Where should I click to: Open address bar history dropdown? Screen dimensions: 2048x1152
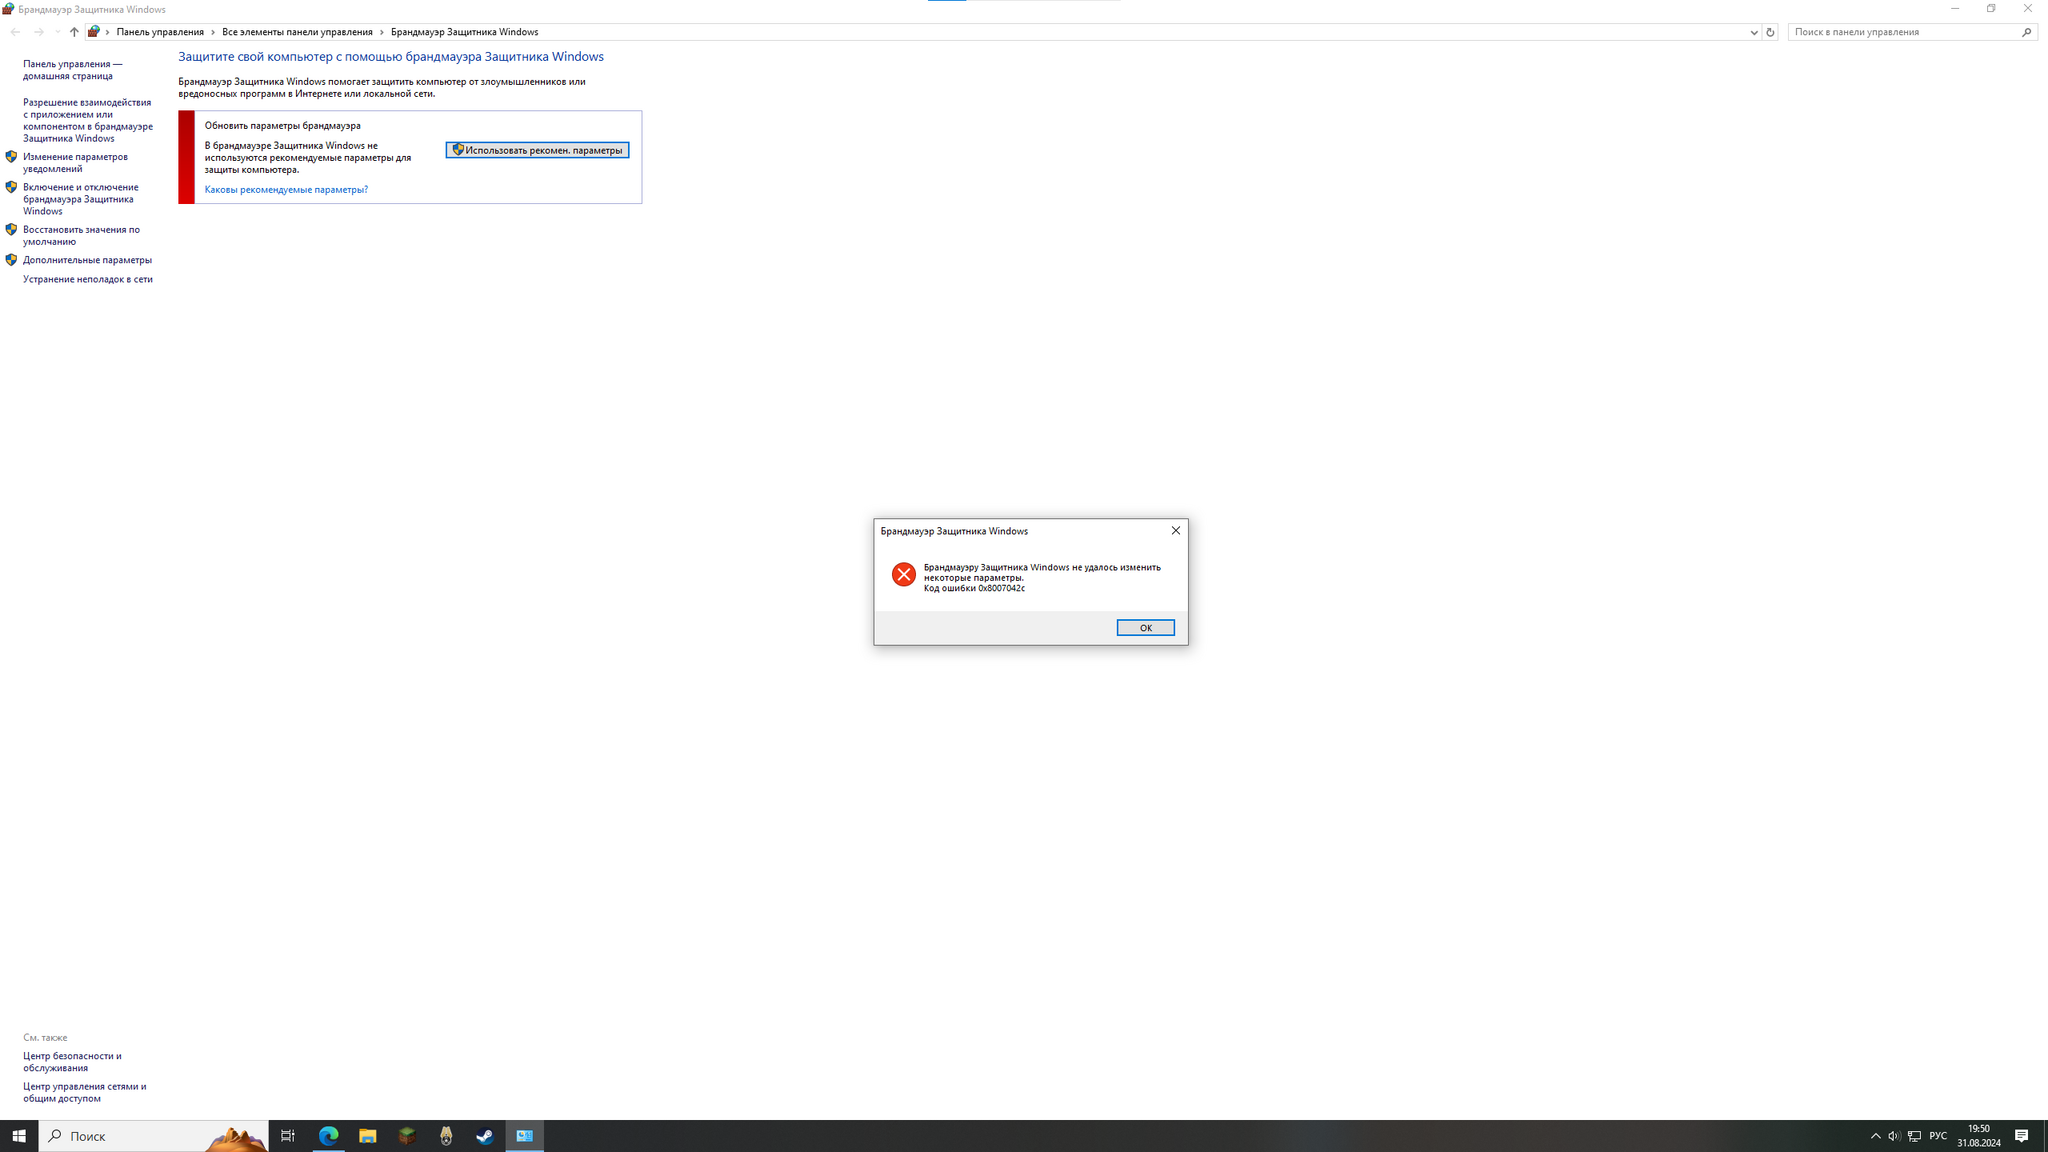point(1753,32)
